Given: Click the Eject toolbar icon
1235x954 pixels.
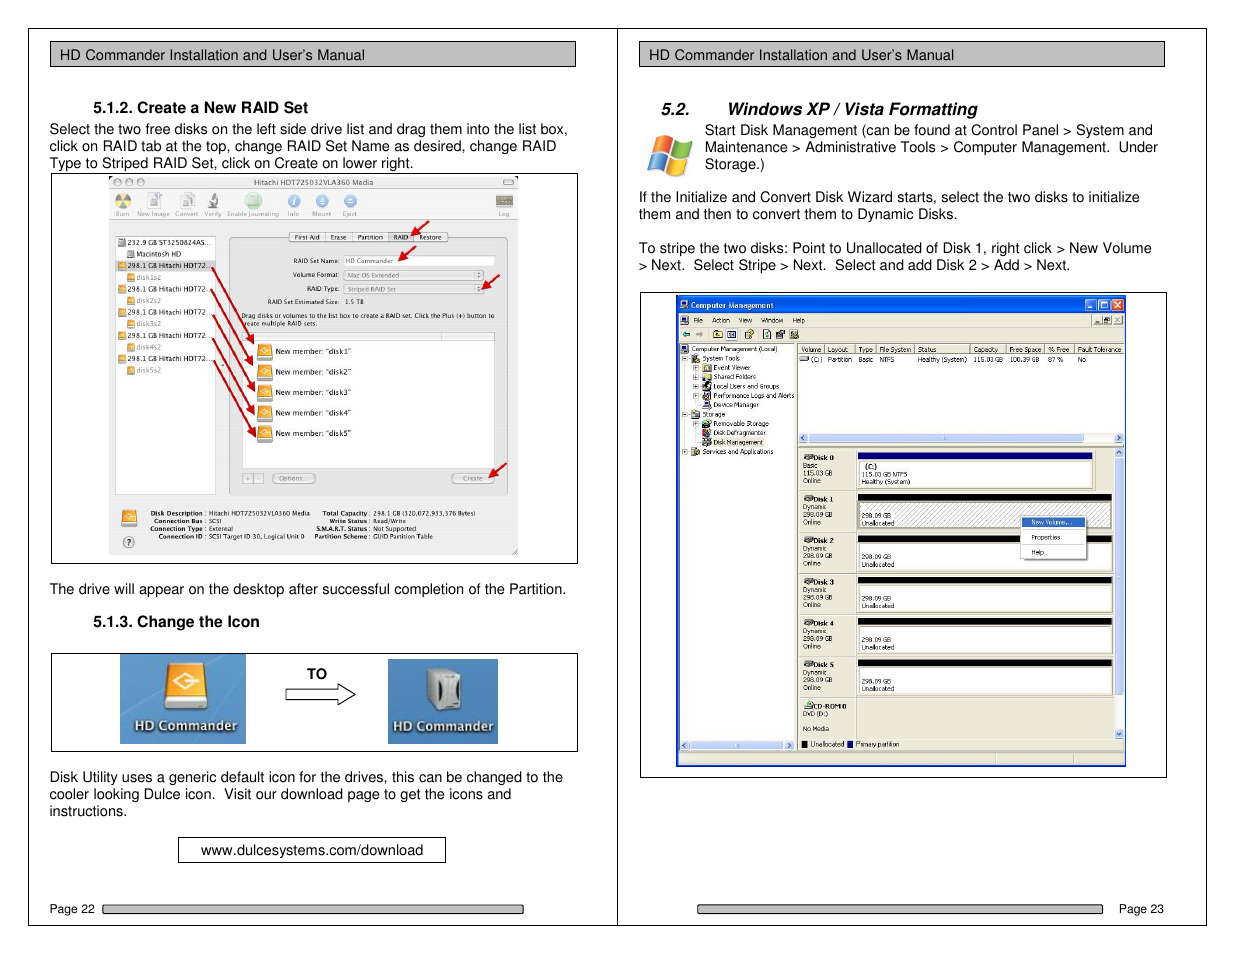Looking at the screenshot, I should [350, 201].
